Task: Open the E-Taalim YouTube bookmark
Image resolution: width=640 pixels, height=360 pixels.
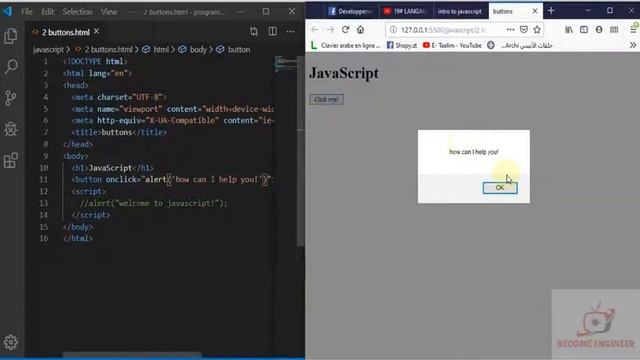Action: pos(452,45)
